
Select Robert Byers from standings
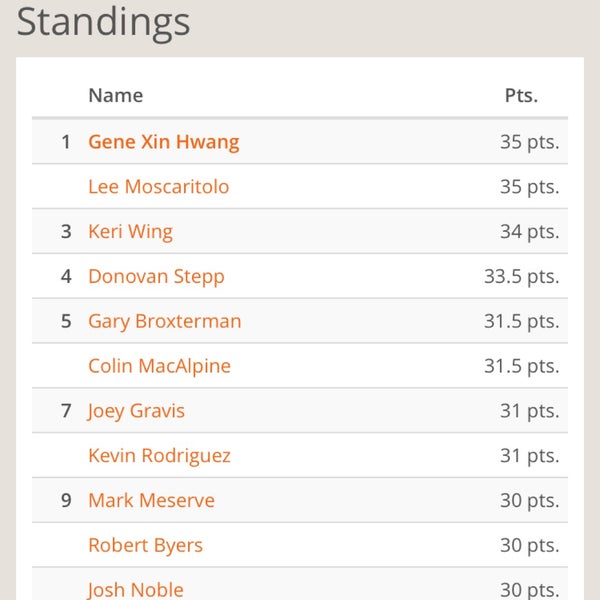pyautogui.click(x=145, y=546)
